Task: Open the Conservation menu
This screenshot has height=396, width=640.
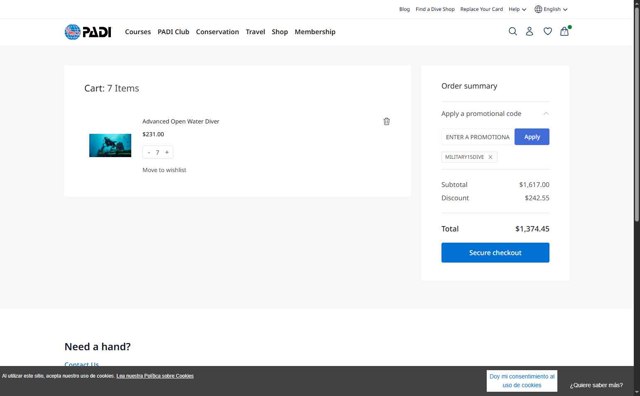Action: pos(217,32)
